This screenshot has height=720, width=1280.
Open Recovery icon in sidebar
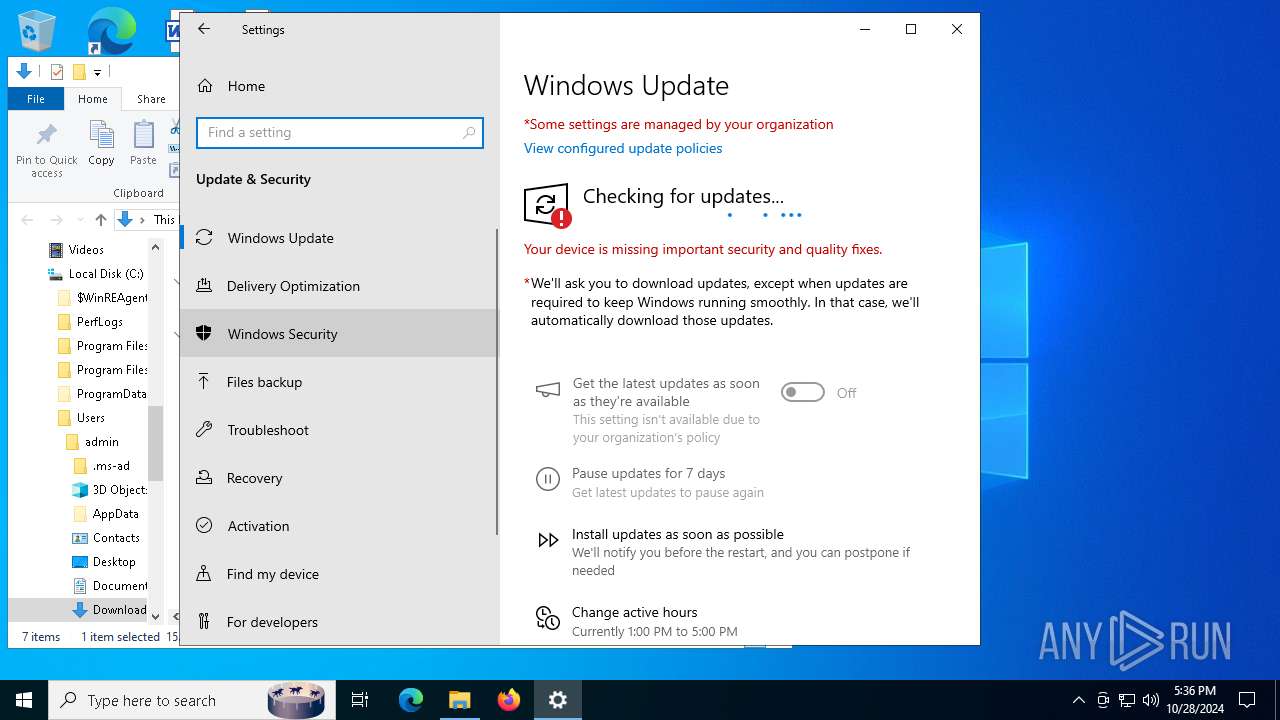tap(204, 478)
